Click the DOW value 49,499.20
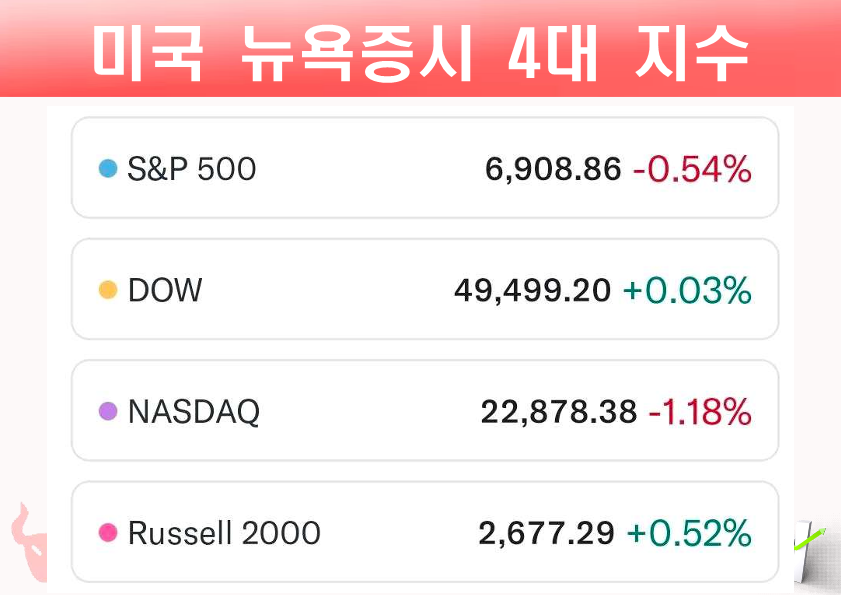The image size is (841, 595). tap(532, 290)
